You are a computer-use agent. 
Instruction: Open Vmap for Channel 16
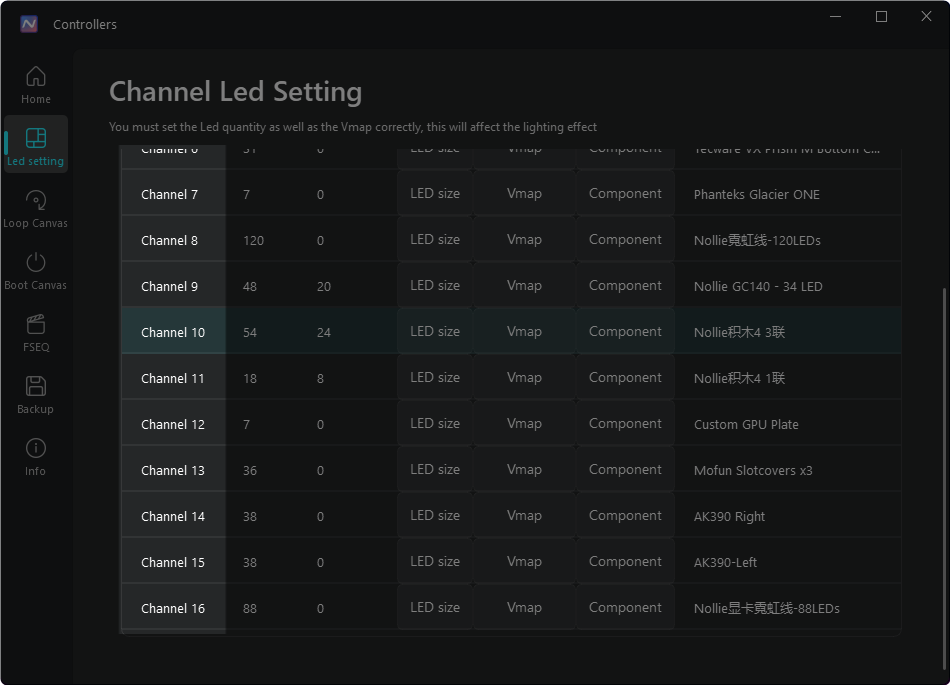(x=524, y=607)
